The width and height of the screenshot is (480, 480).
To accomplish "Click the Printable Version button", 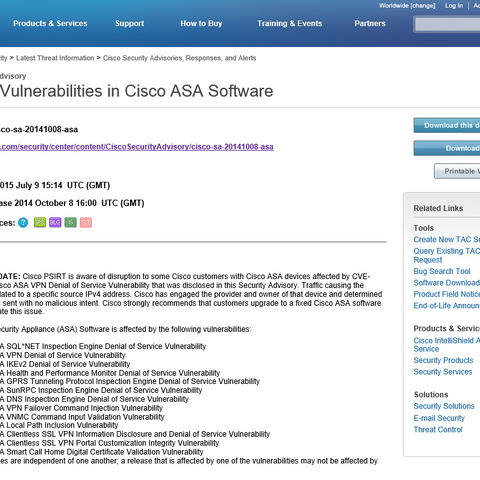I will tap(457, 171).
